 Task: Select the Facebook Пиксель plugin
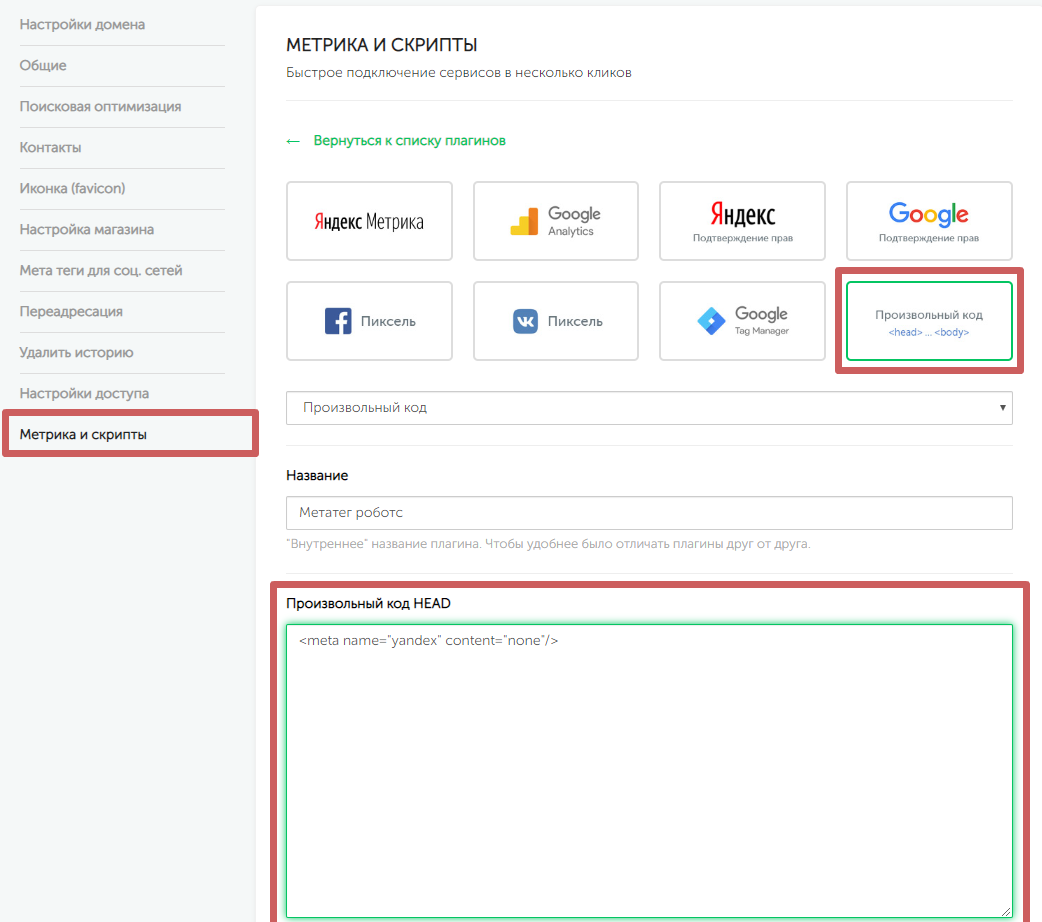click(369, 321)
